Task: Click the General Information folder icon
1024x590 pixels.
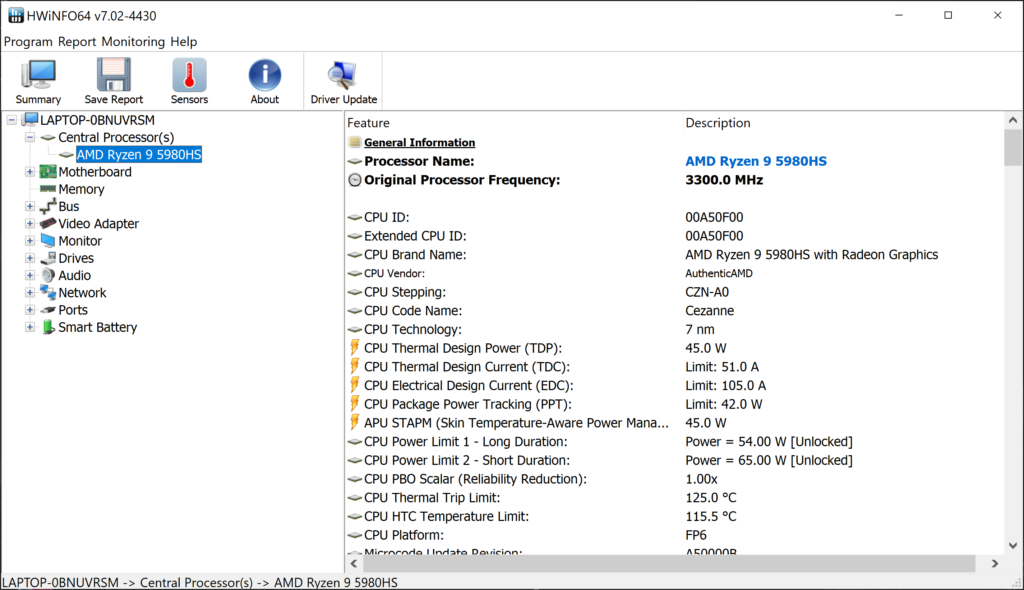Action: tap(355, 142)
